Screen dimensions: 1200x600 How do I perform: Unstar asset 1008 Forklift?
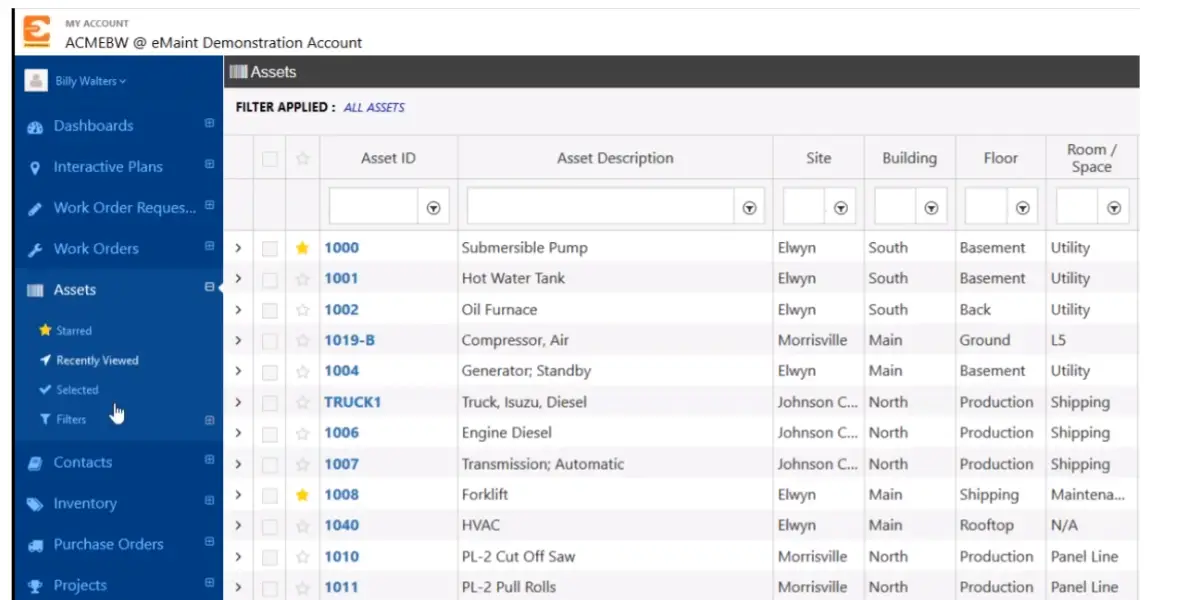tap(302, 495)
